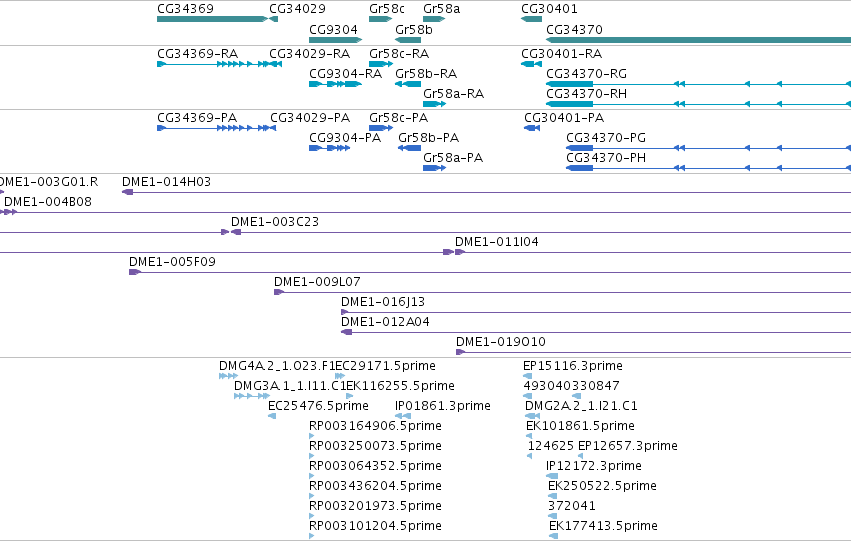Select EST DMG2A.2_1.I21.C1
This screenshot has width=851, height=541.
[532, 416]
